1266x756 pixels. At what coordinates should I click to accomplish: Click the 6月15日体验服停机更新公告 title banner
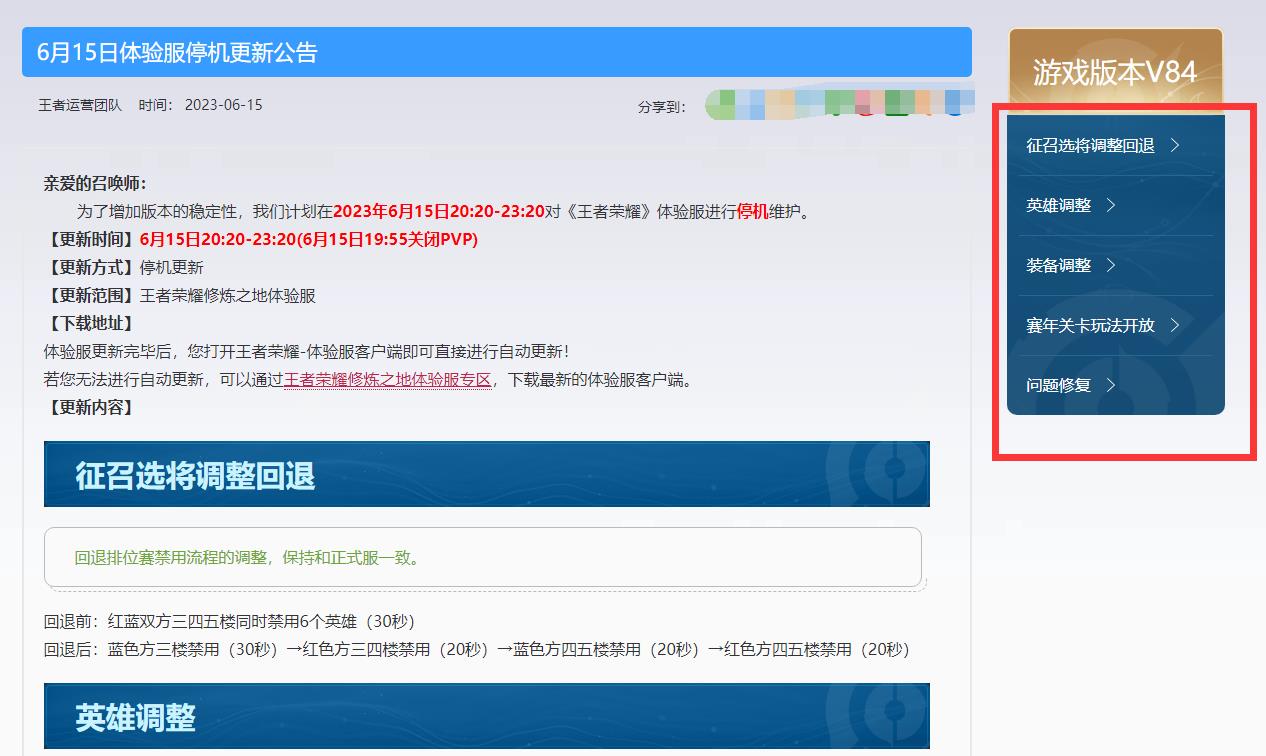point(497,53)
